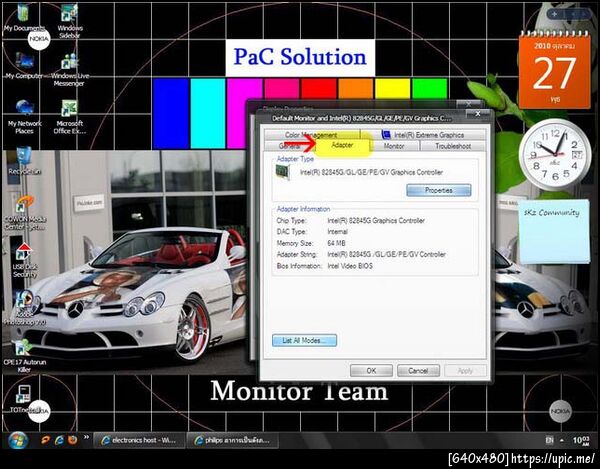This screenshot has width=600, height=469.
Task: Click the sKz Community sticky note
Action: pos(554,231)
